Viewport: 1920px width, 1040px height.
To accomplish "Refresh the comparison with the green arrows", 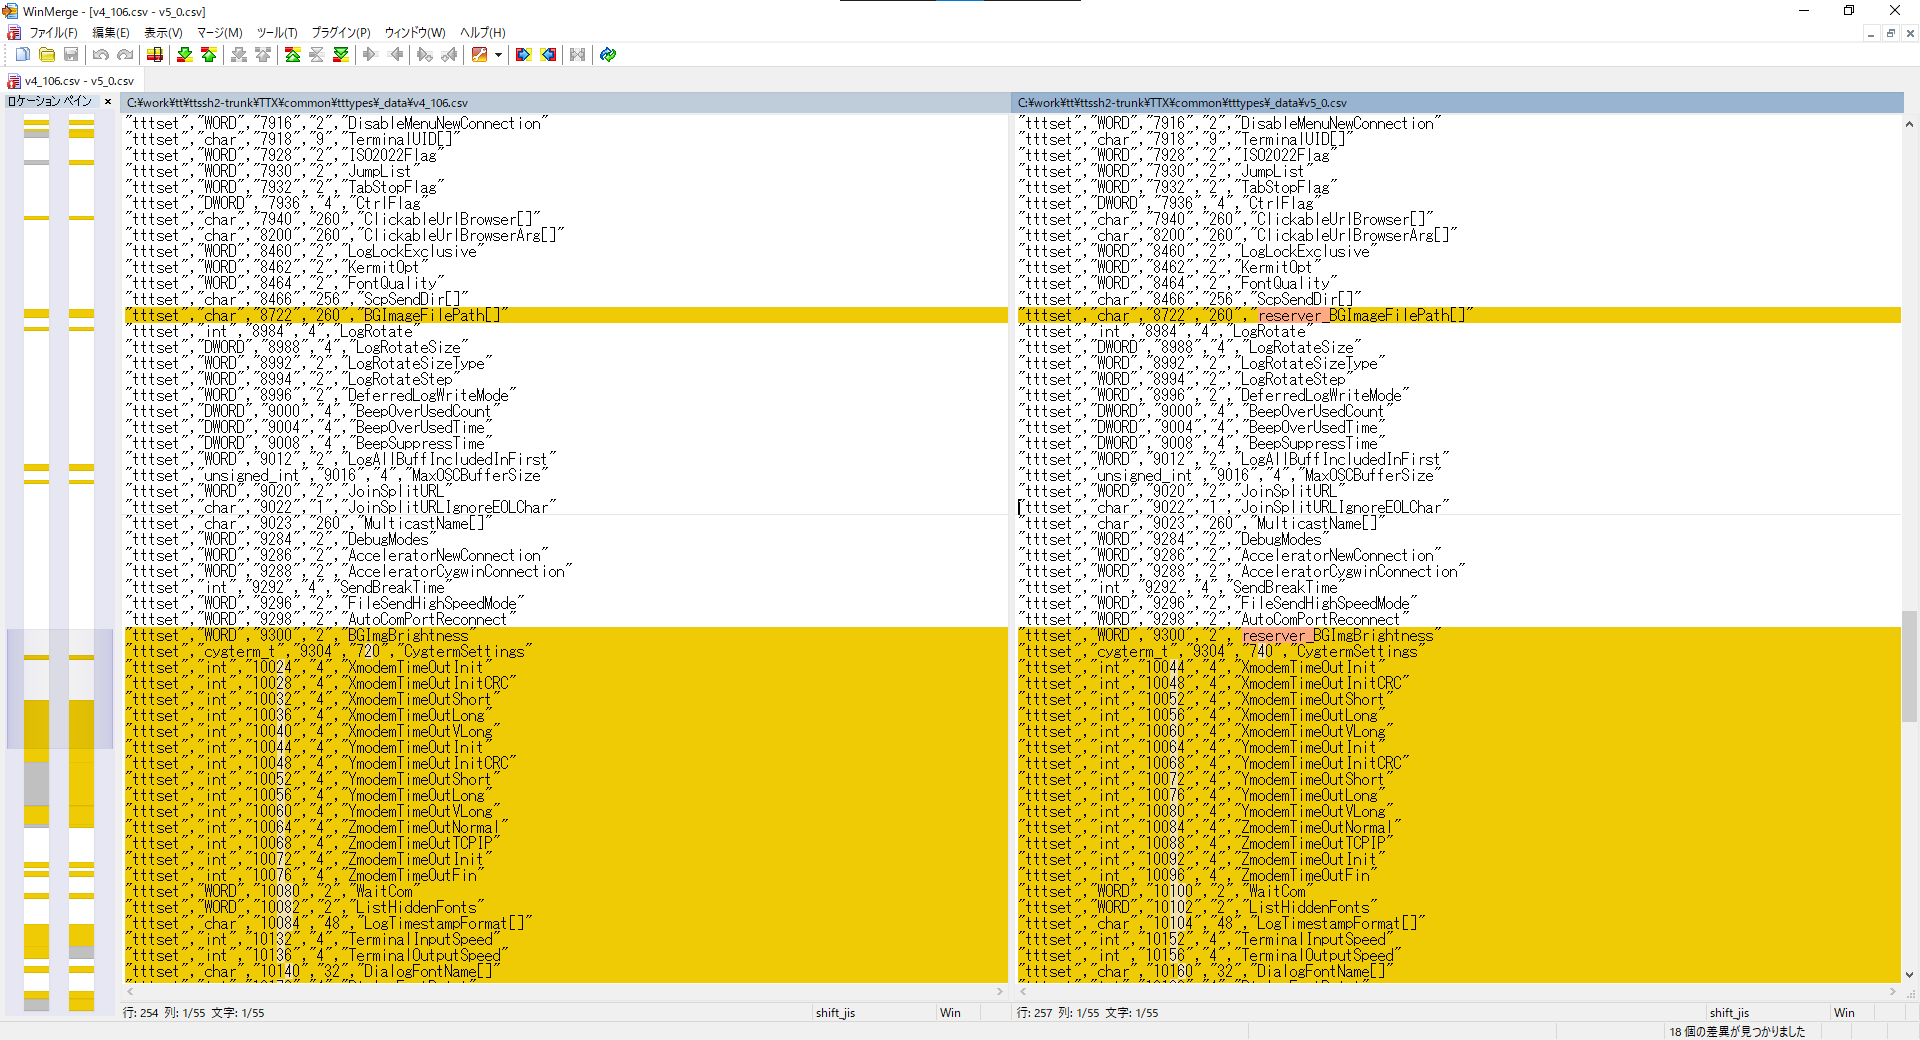I will click(608, 55).
